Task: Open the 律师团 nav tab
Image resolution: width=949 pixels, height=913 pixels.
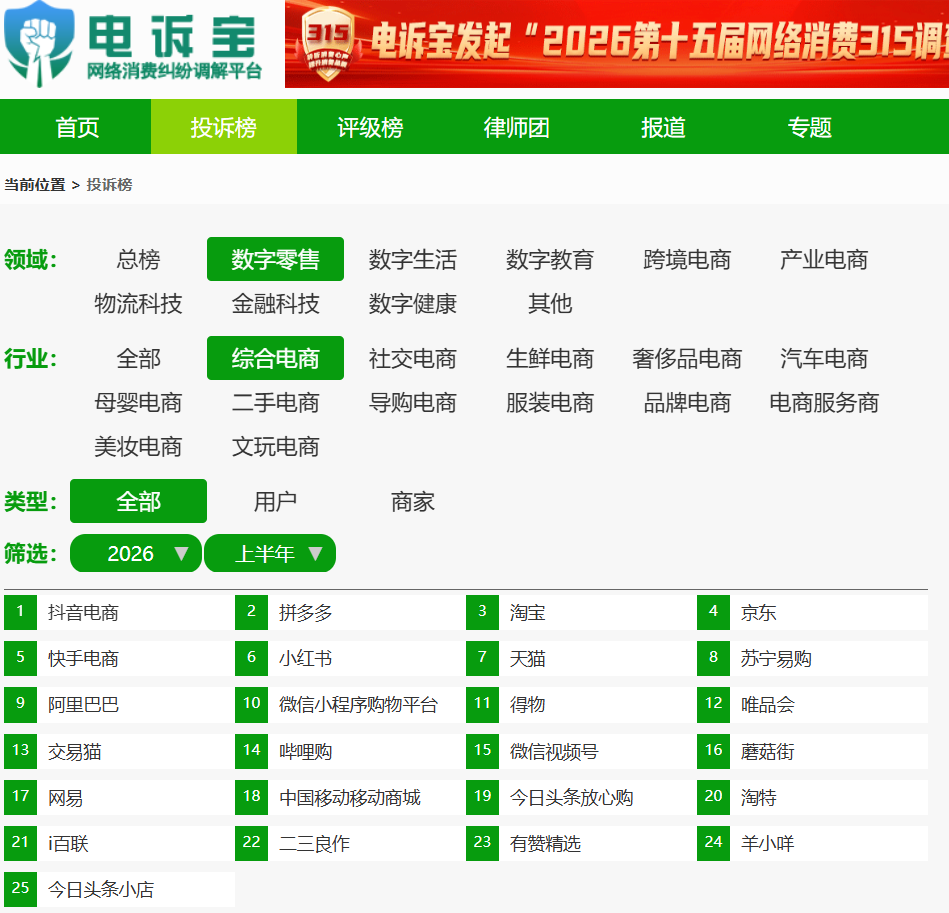Action: coord(517,127)
